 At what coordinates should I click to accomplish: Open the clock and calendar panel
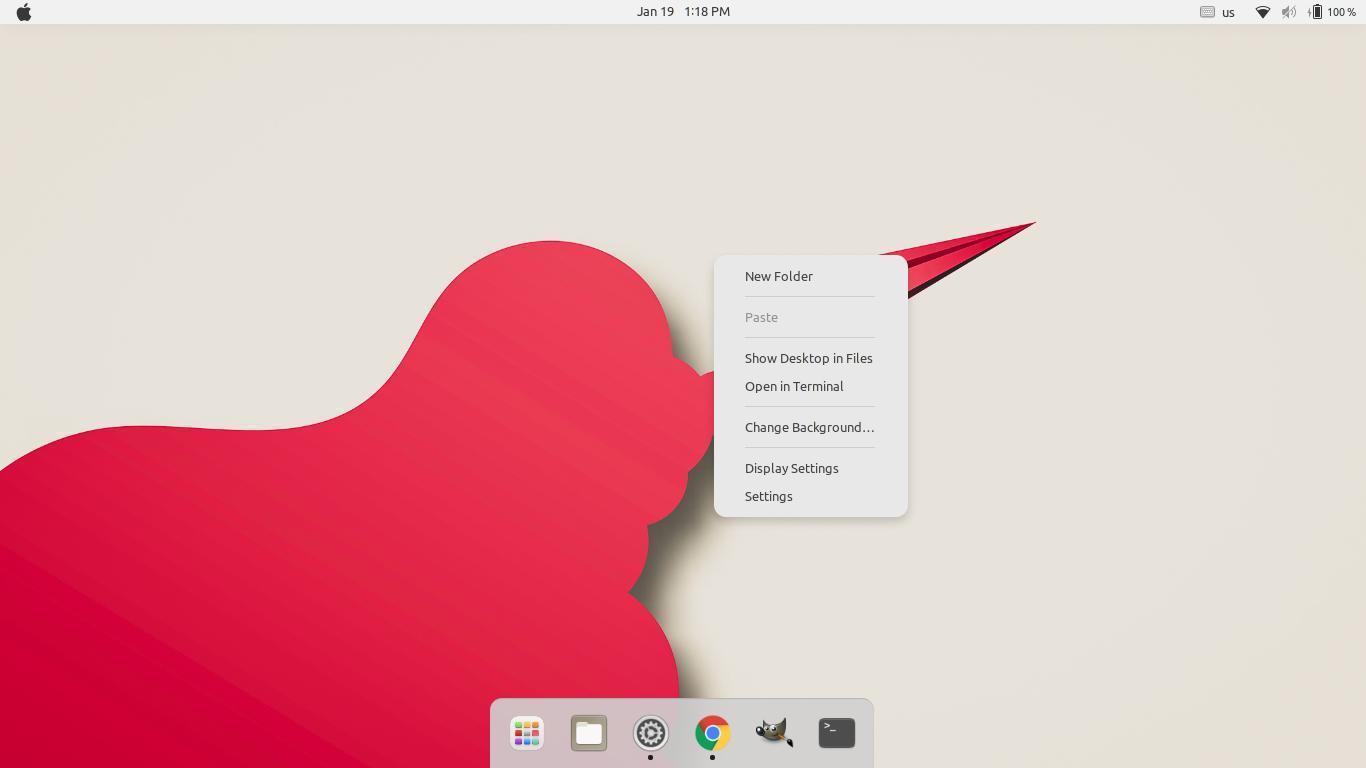(683, 12)
